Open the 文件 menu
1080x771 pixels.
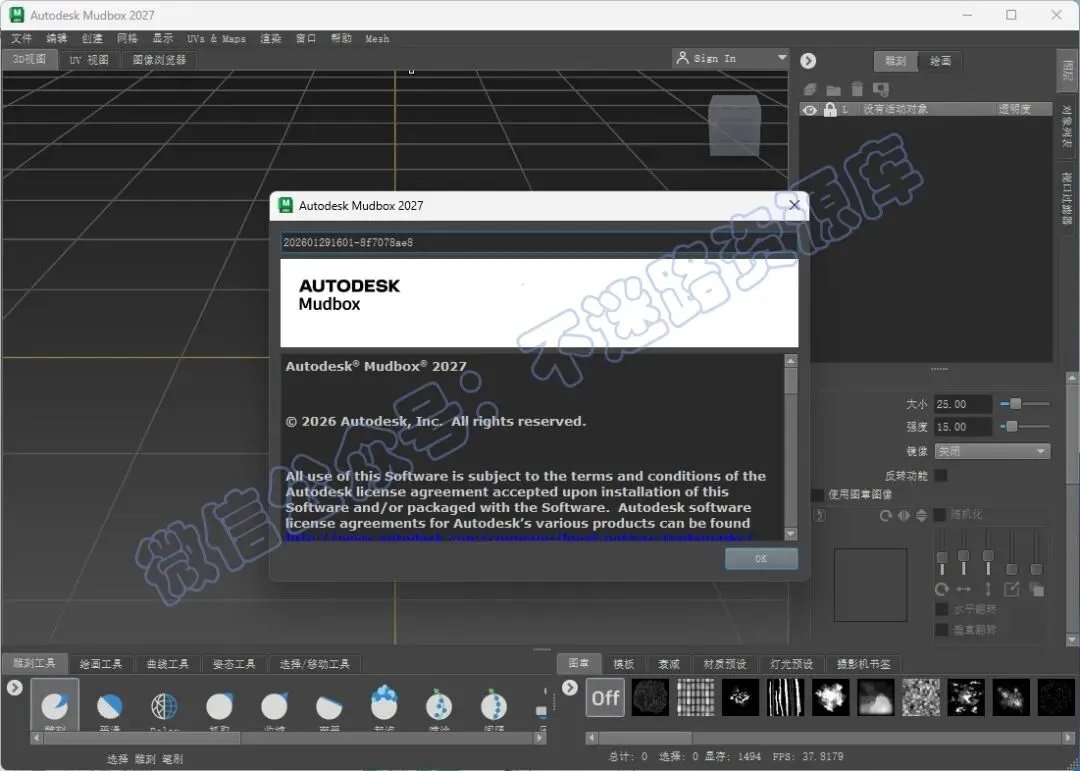point(21,39)
